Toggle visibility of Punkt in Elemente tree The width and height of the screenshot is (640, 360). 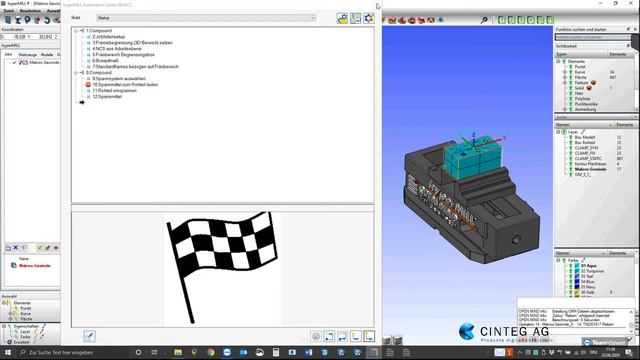(571, 67)
